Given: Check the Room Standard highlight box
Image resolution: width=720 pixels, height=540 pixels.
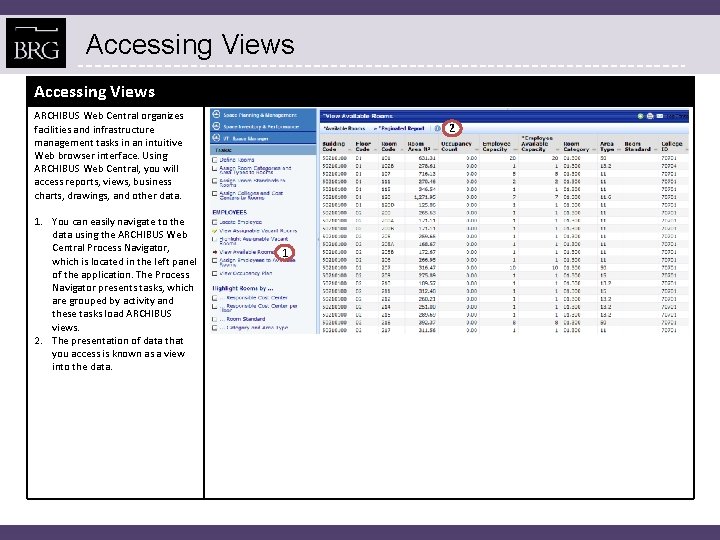Looking at the screenshot, I should point(214,319).
